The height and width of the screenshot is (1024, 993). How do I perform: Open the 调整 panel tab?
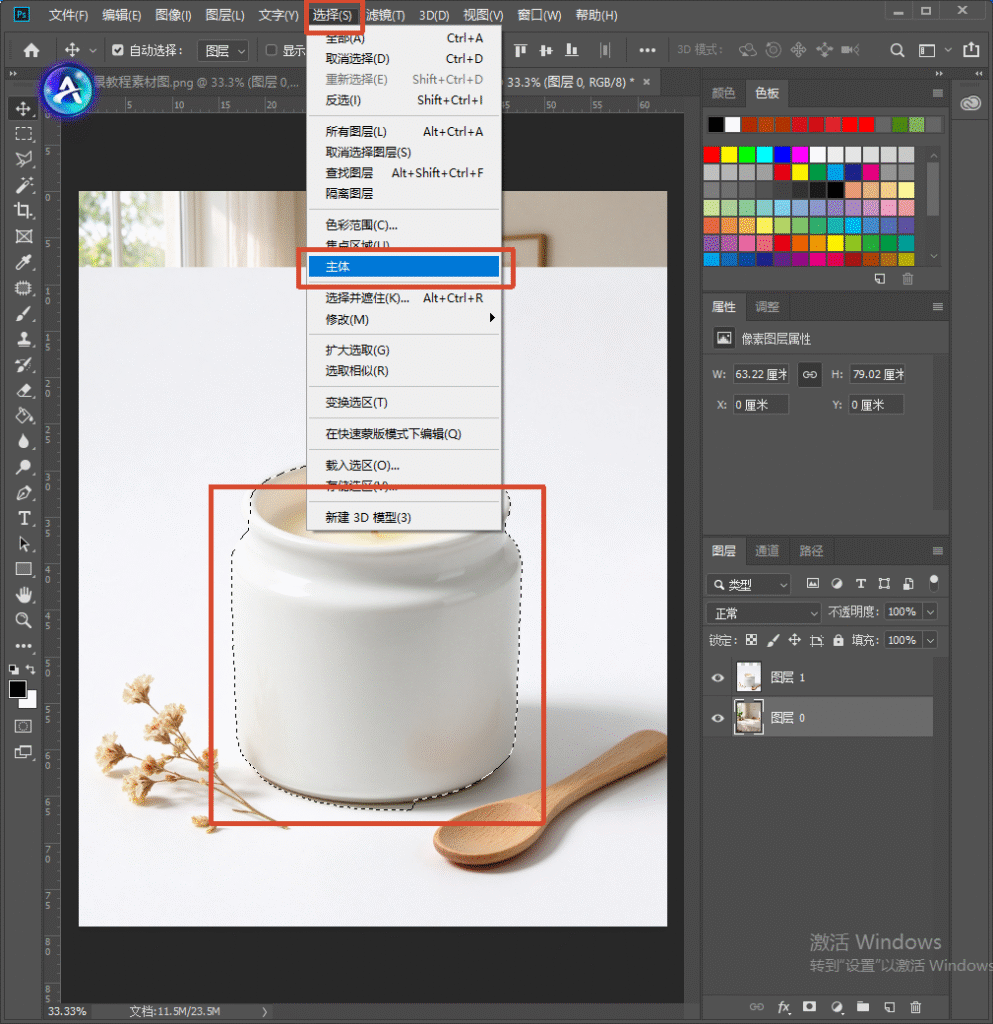click(x=767, y=306)
